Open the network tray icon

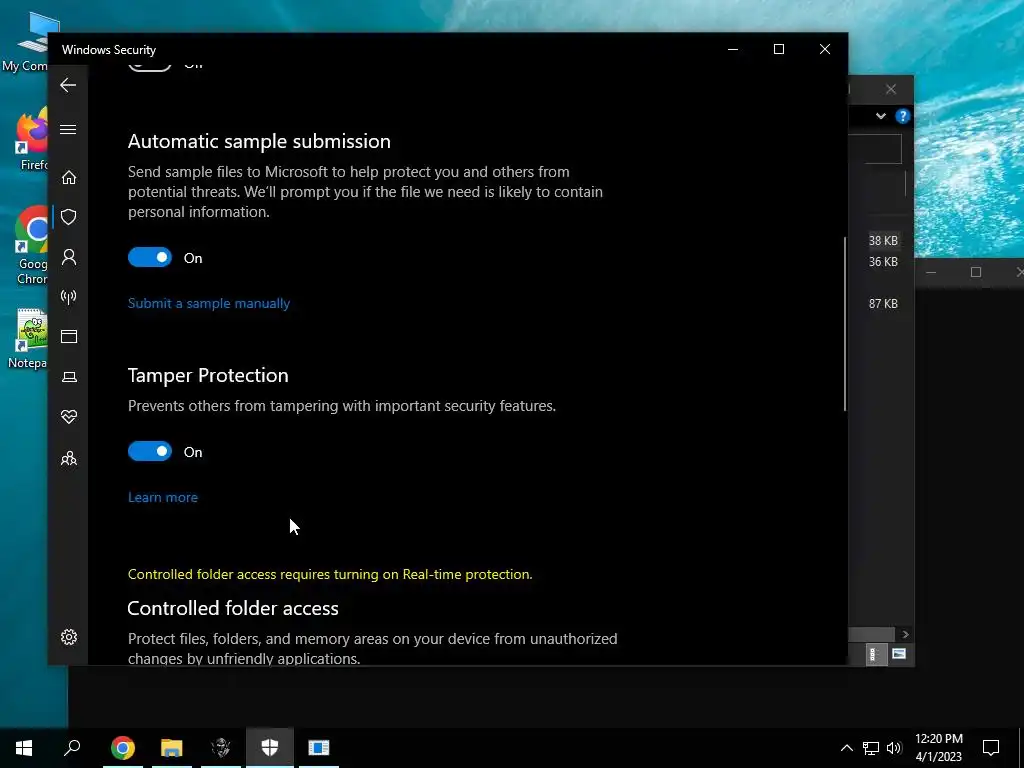click(871, 748)
